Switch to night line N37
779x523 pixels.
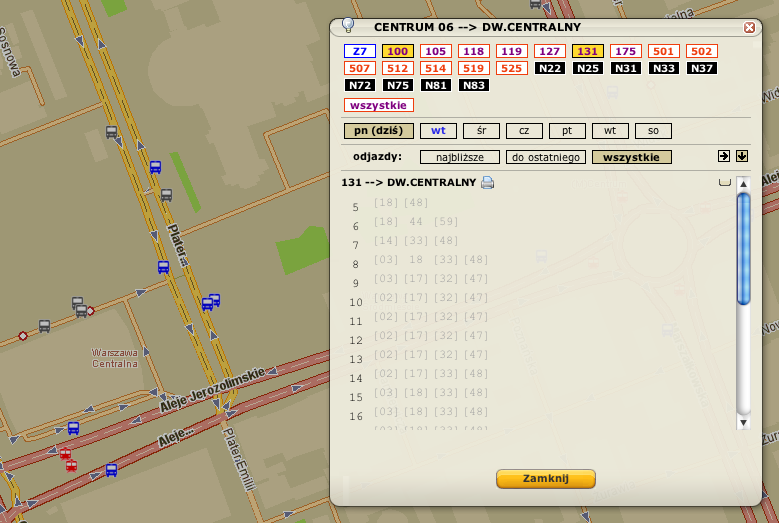701,68
